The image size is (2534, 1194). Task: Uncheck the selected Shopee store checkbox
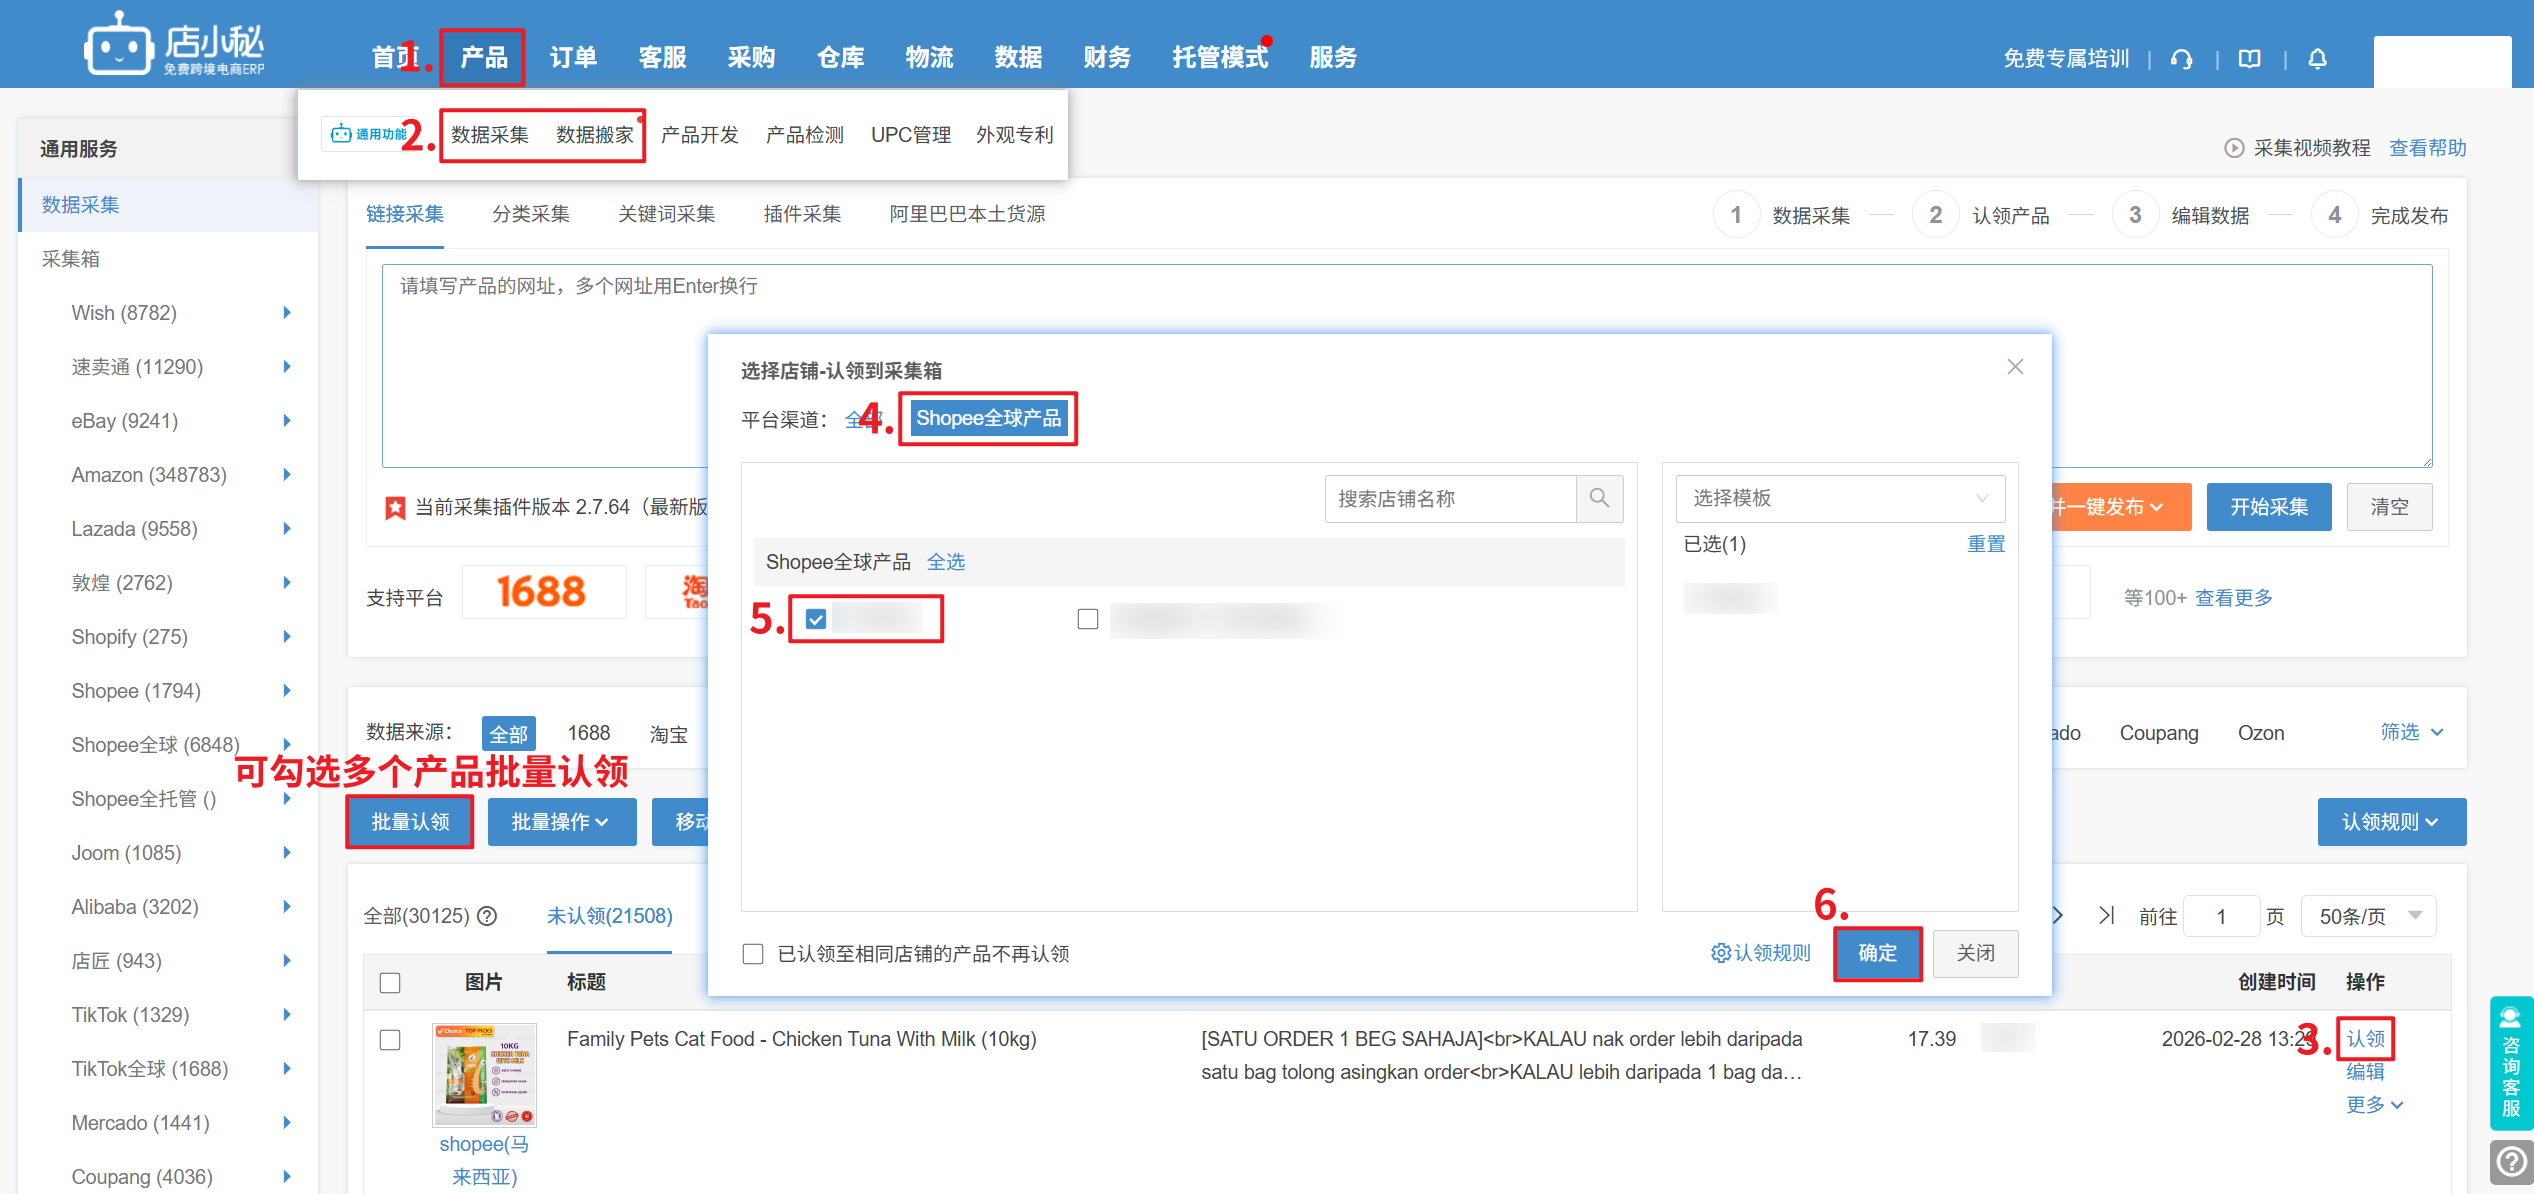[x=816, y=619]
